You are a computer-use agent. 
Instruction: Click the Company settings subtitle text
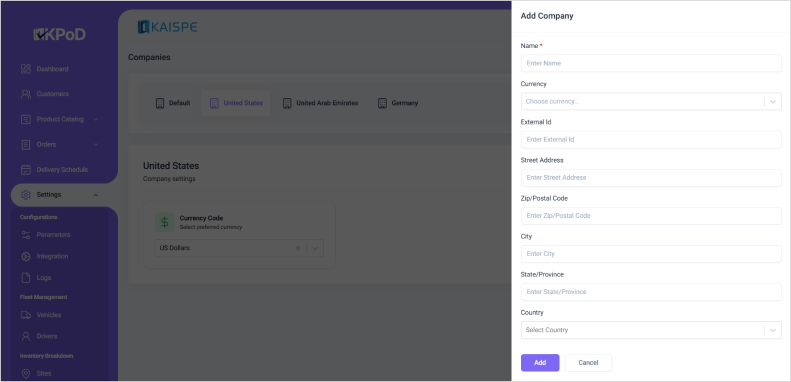(x=169, y=179)
